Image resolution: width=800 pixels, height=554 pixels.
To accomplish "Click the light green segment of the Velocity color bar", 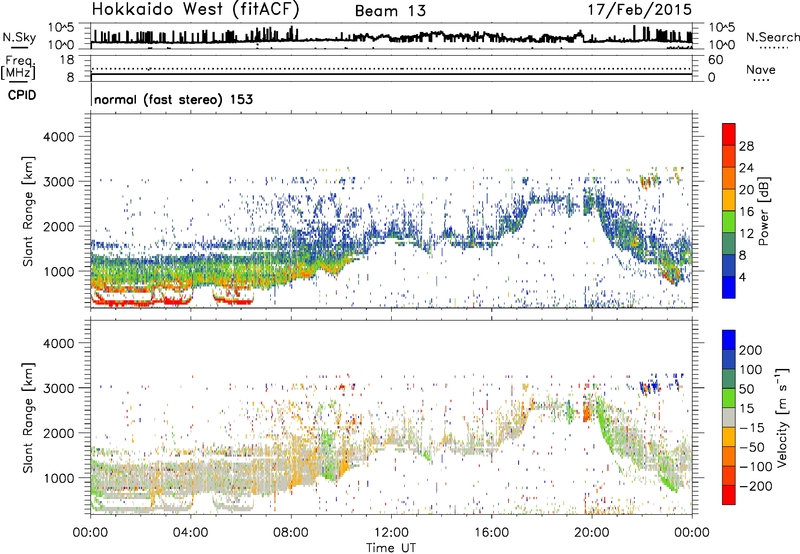I will click(x=729, y=398).
